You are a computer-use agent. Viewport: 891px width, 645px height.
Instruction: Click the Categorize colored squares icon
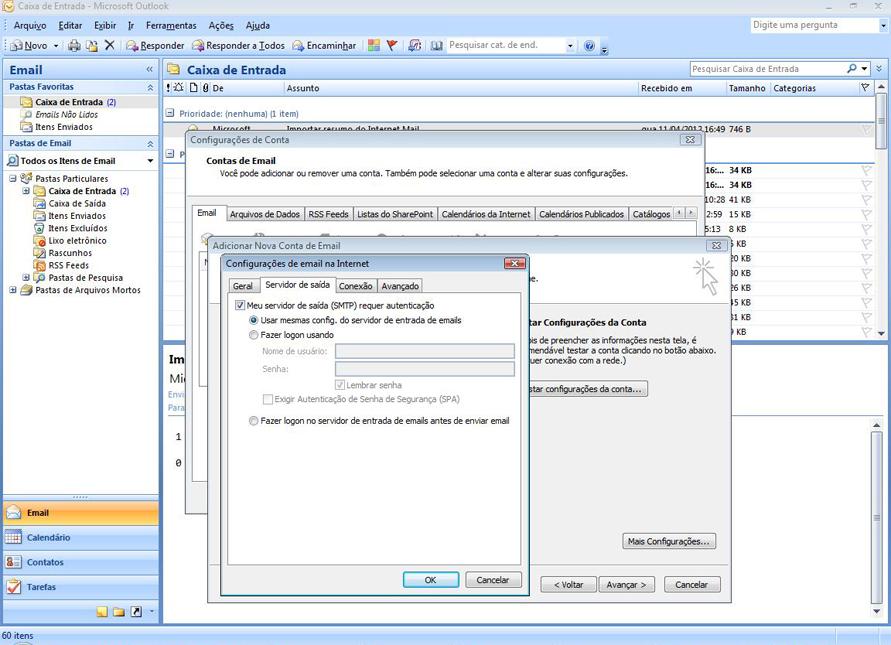(x=373, y=45)
